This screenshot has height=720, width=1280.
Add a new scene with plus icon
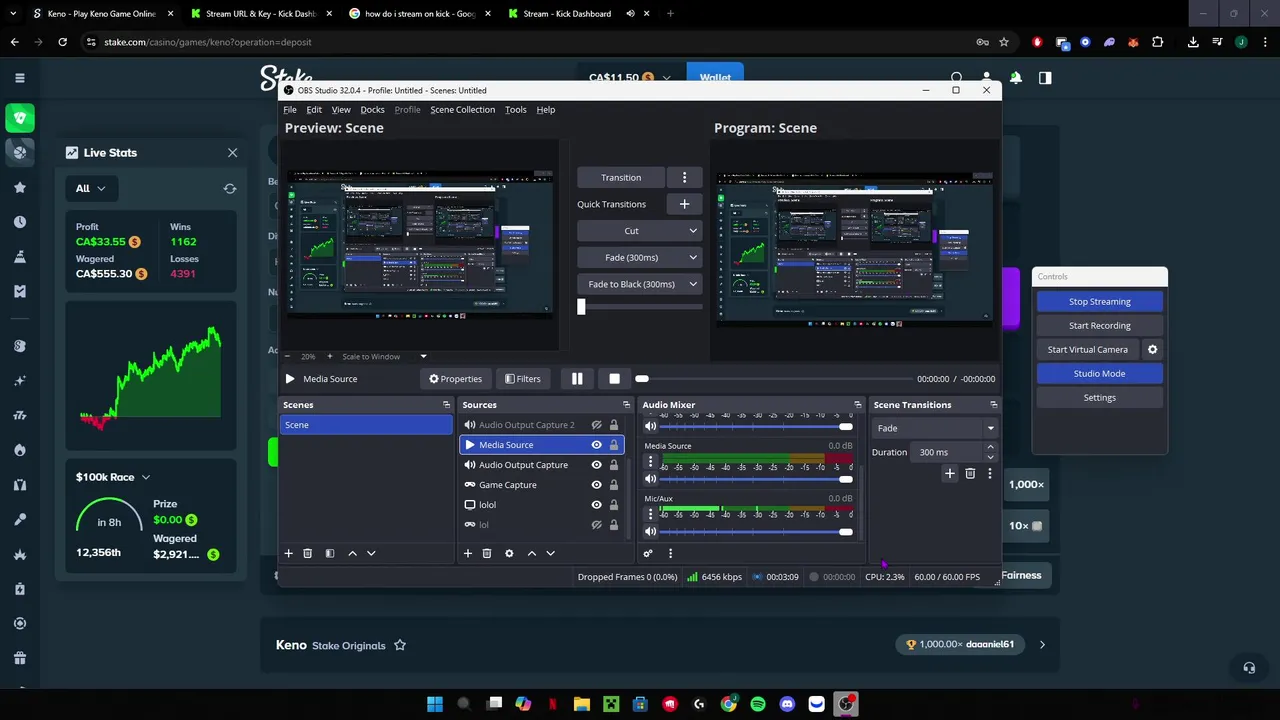click(x=288, y=553)
